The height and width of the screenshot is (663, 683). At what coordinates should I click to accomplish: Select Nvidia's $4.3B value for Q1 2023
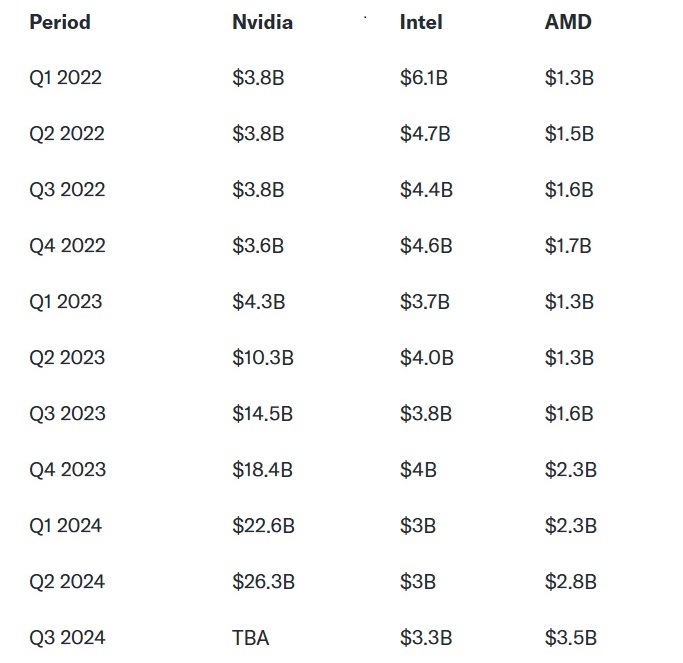click(258, 302)
